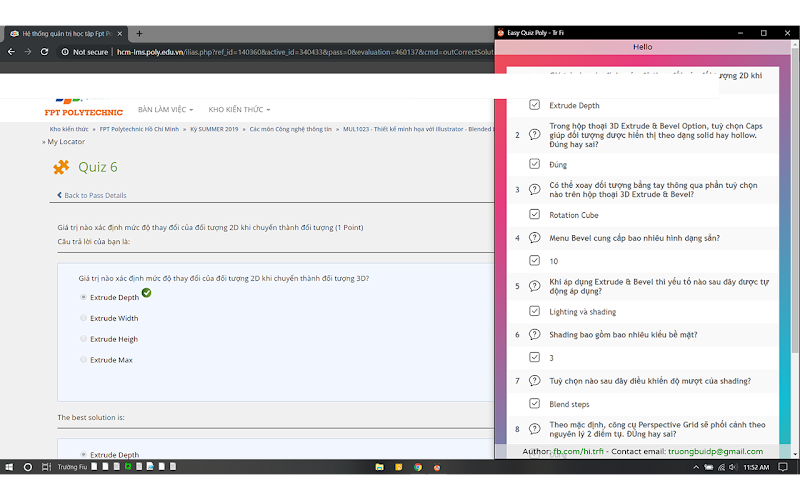Click the orange Quiz 6 puzzle icon
The height and width of the screenshot is (500, 800).
61,167
